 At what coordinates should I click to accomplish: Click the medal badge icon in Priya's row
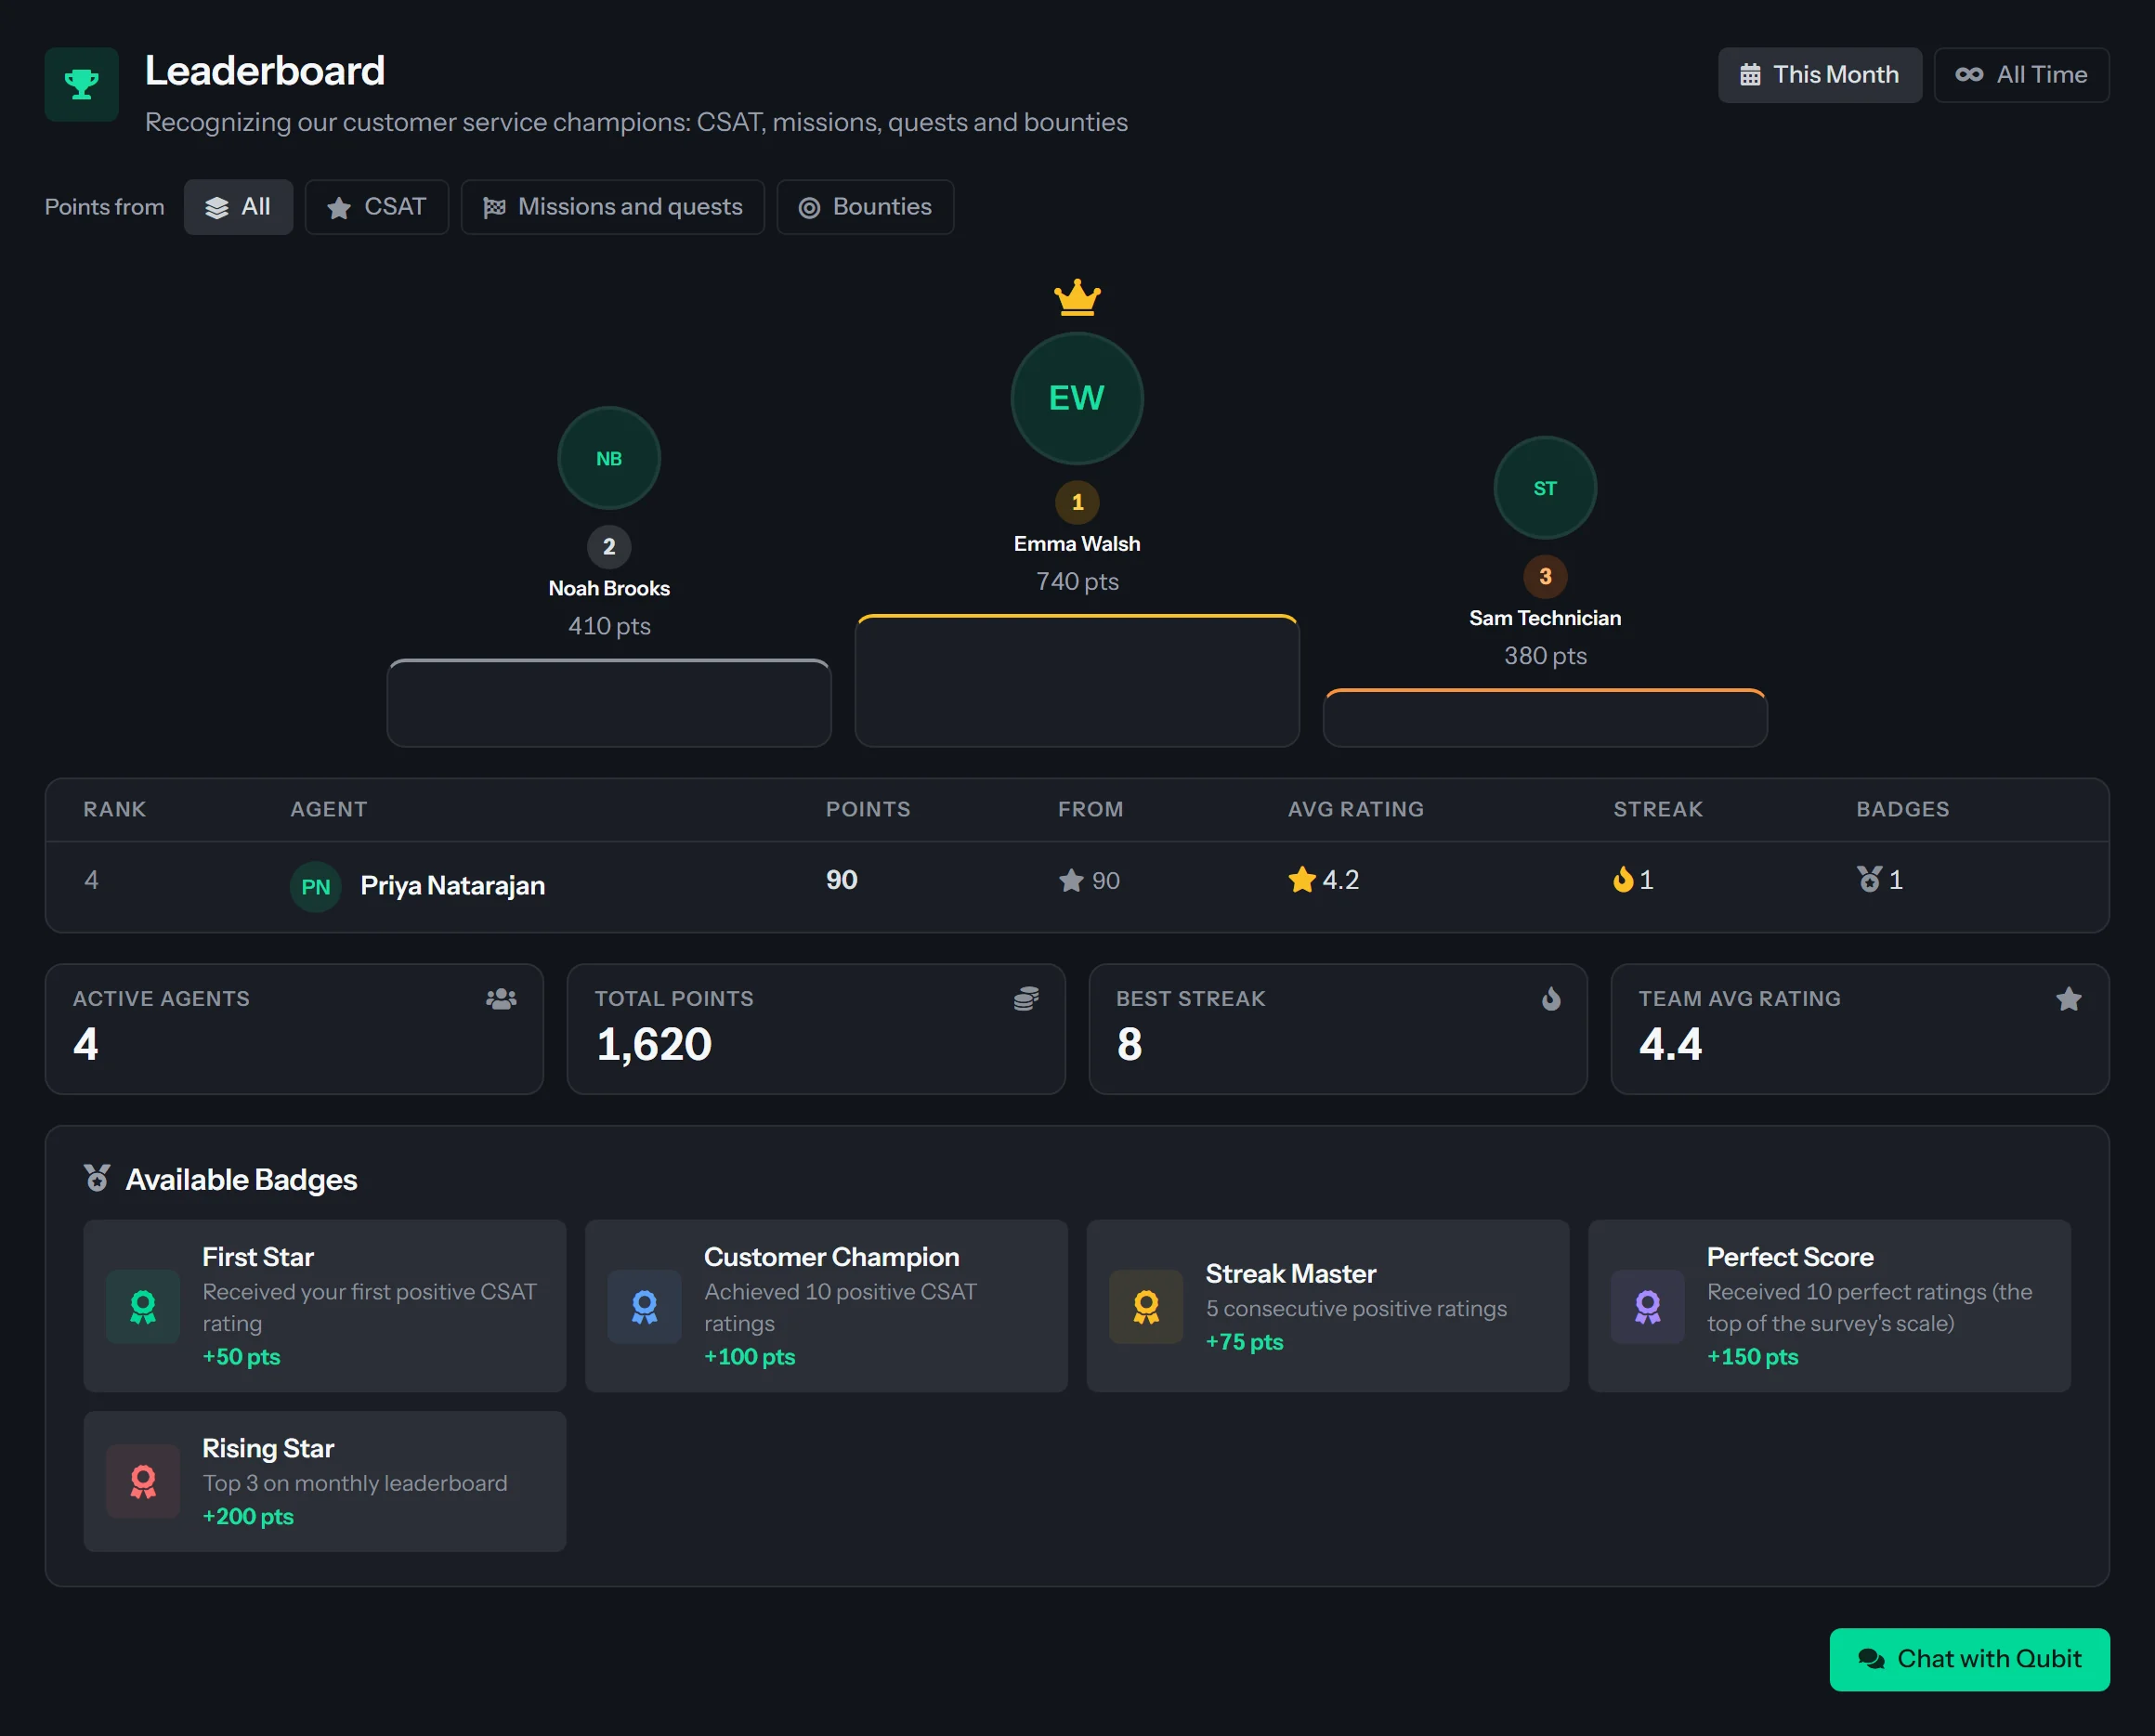pos(1869,879)
